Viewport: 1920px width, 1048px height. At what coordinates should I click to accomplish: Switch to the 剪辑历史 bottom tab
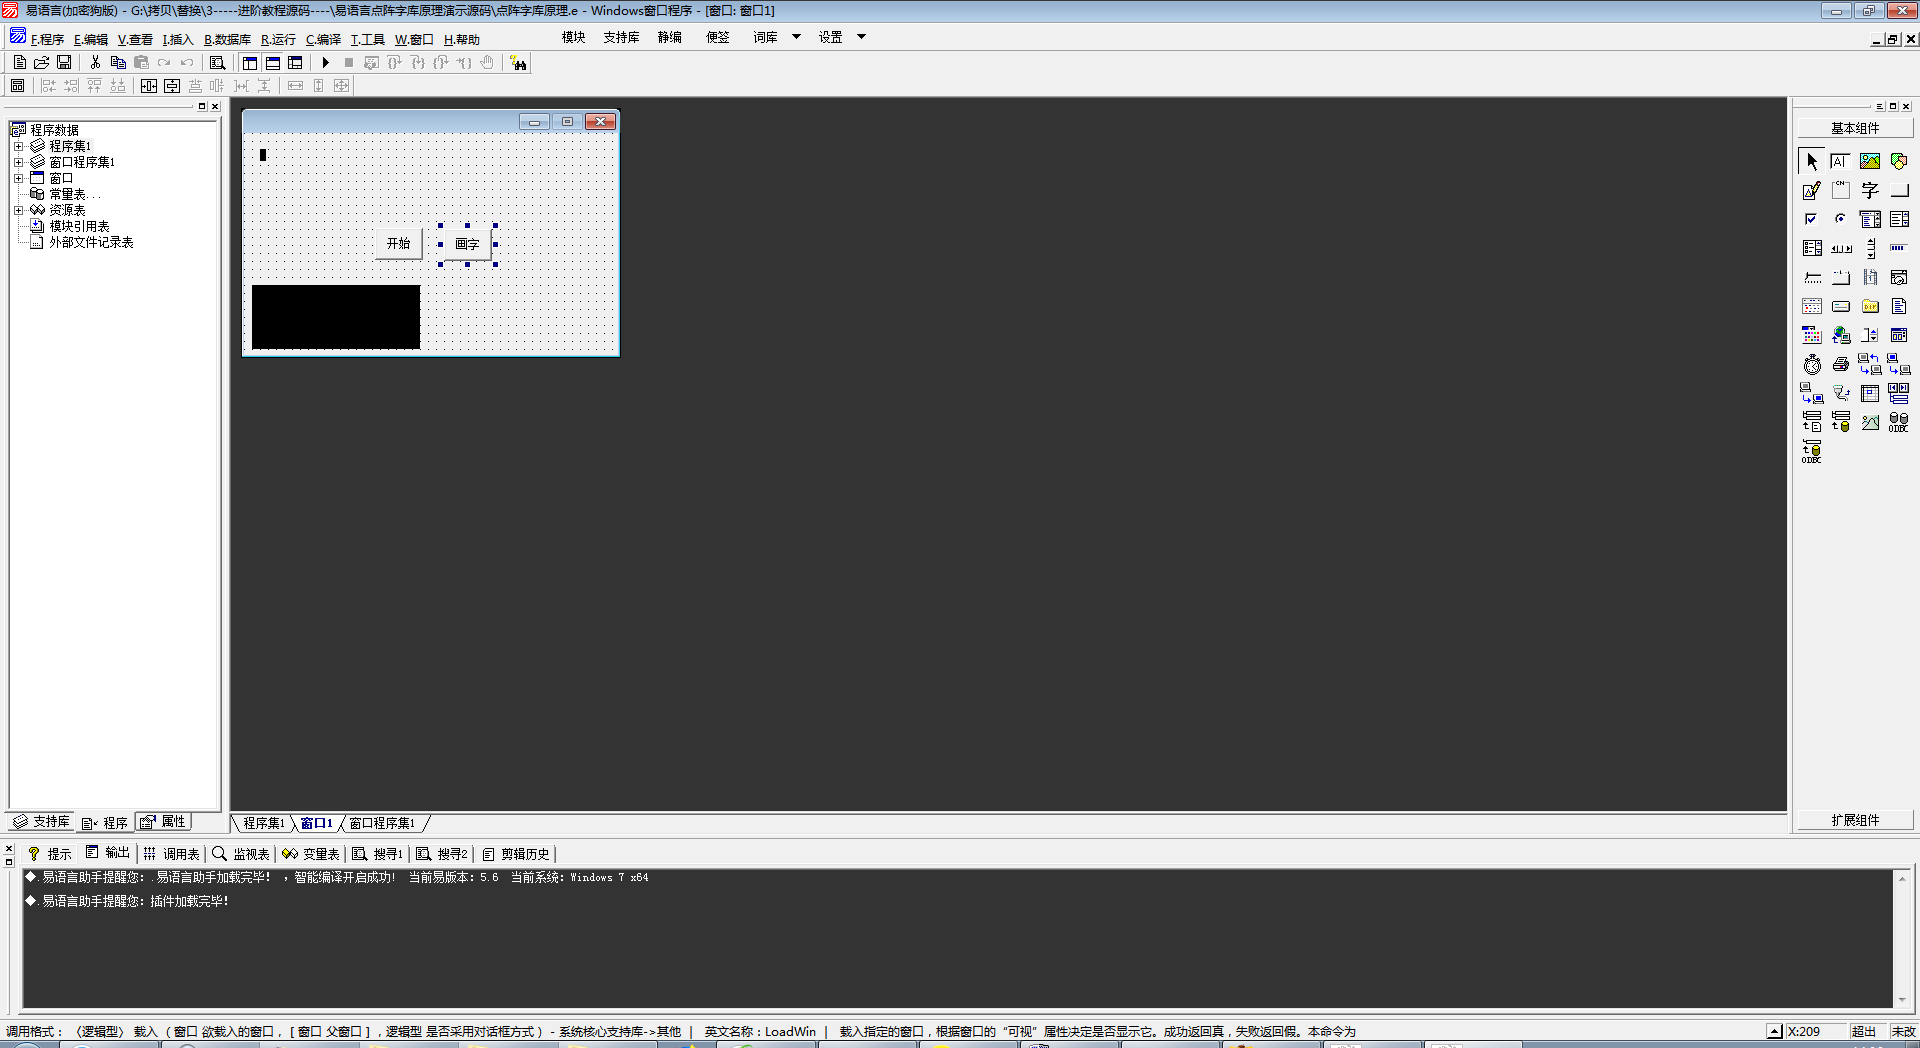(x=516, y=854)
